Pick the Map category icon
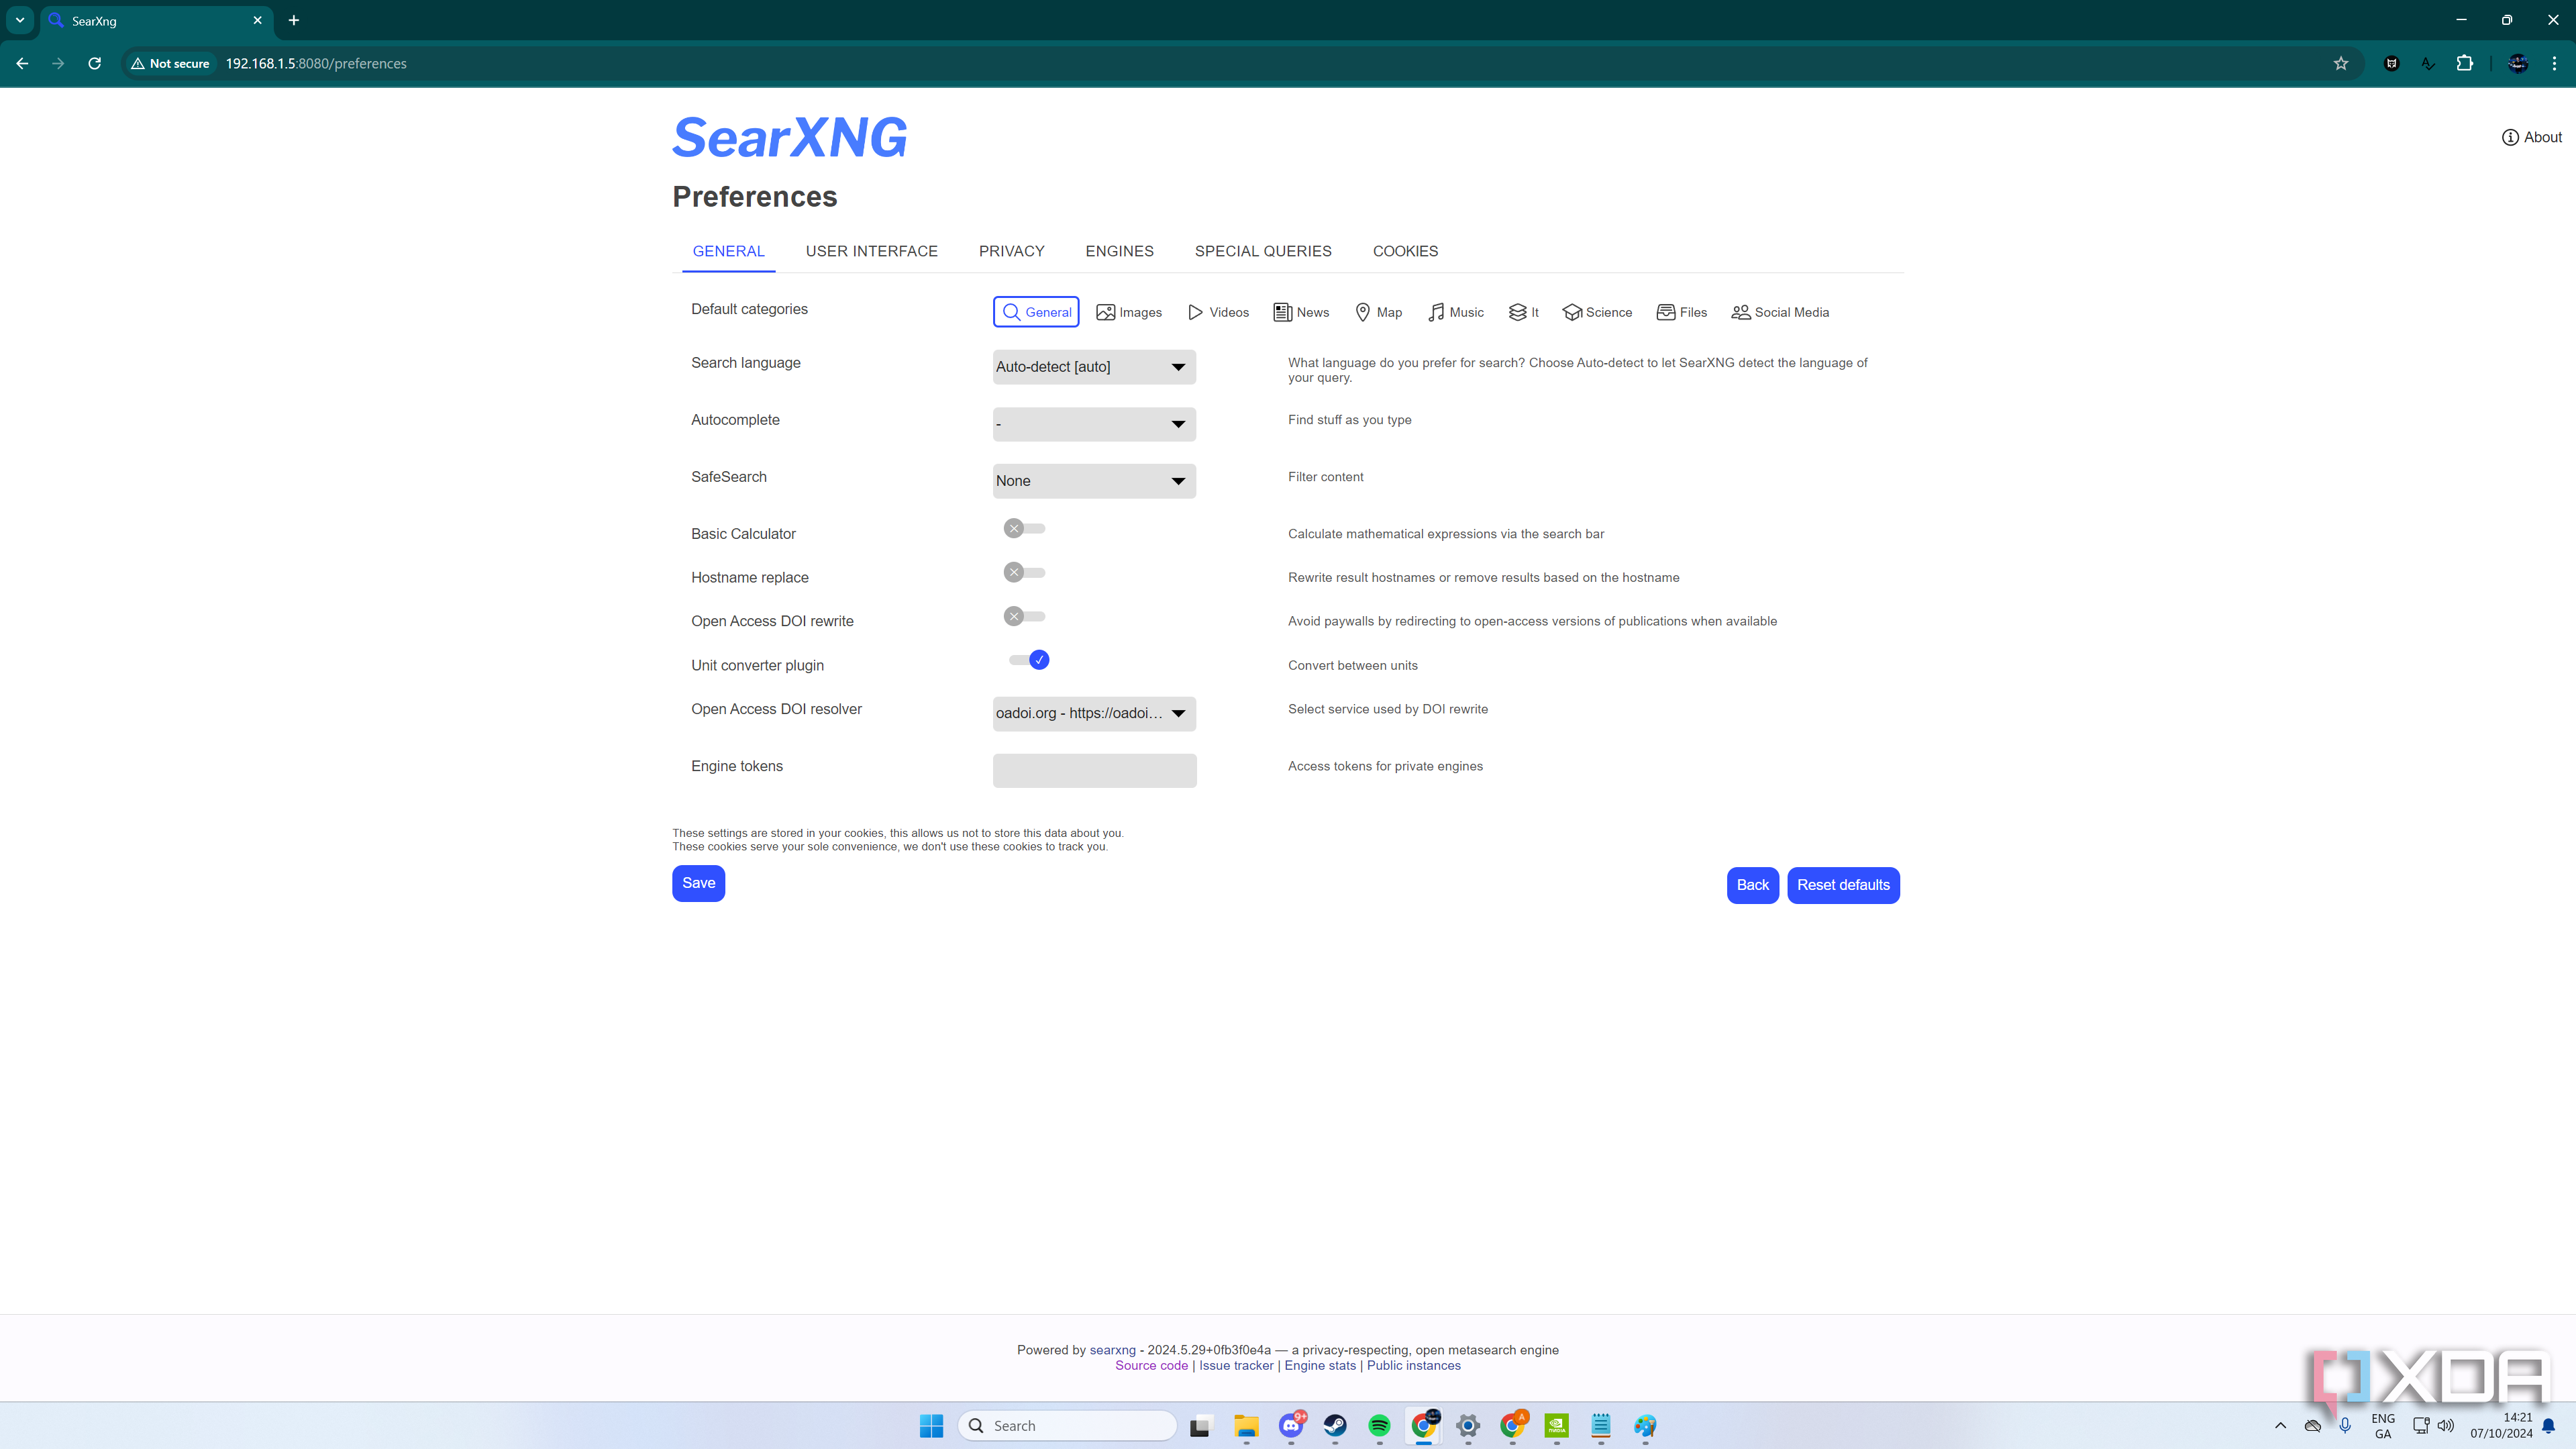This screenshot has height=1449, width=2576. (x=1362, y=312)
